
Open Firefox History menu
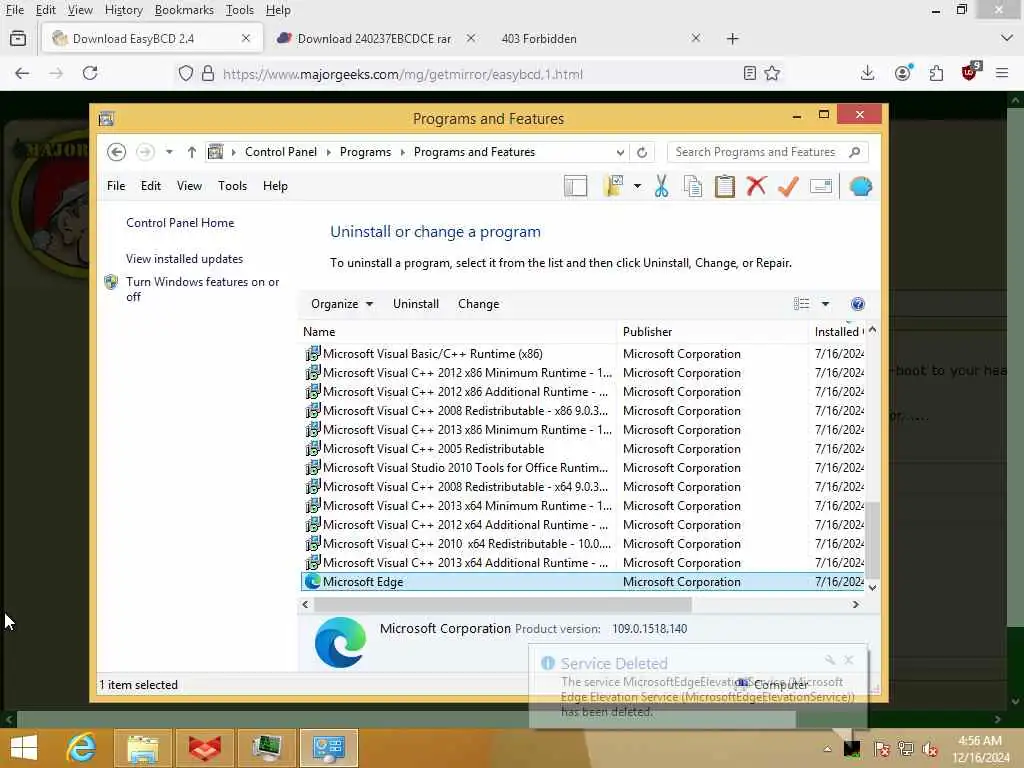pyautogui.click(x=123, y=10)
